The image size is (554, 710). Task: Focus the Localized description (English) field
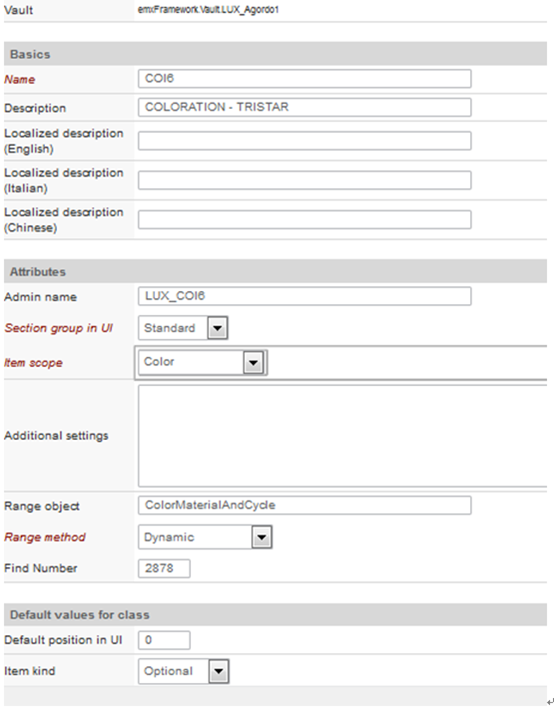tap(304, 141)
